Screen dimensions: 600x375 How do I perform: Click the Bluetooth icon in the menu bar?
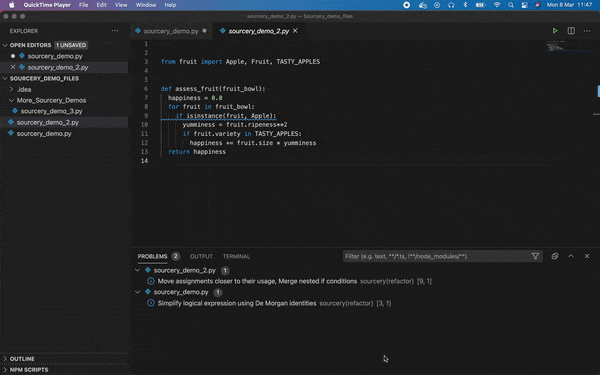tap(465, 5)
